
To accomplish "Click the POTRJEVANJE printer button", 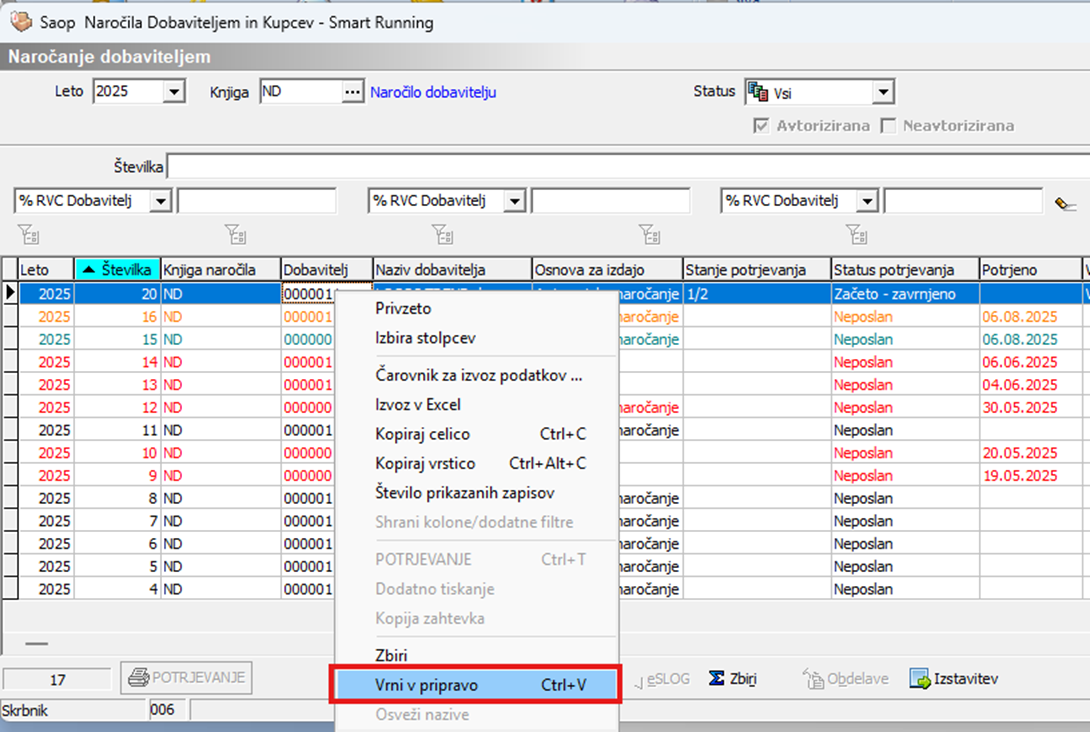I will coord(186,678).
